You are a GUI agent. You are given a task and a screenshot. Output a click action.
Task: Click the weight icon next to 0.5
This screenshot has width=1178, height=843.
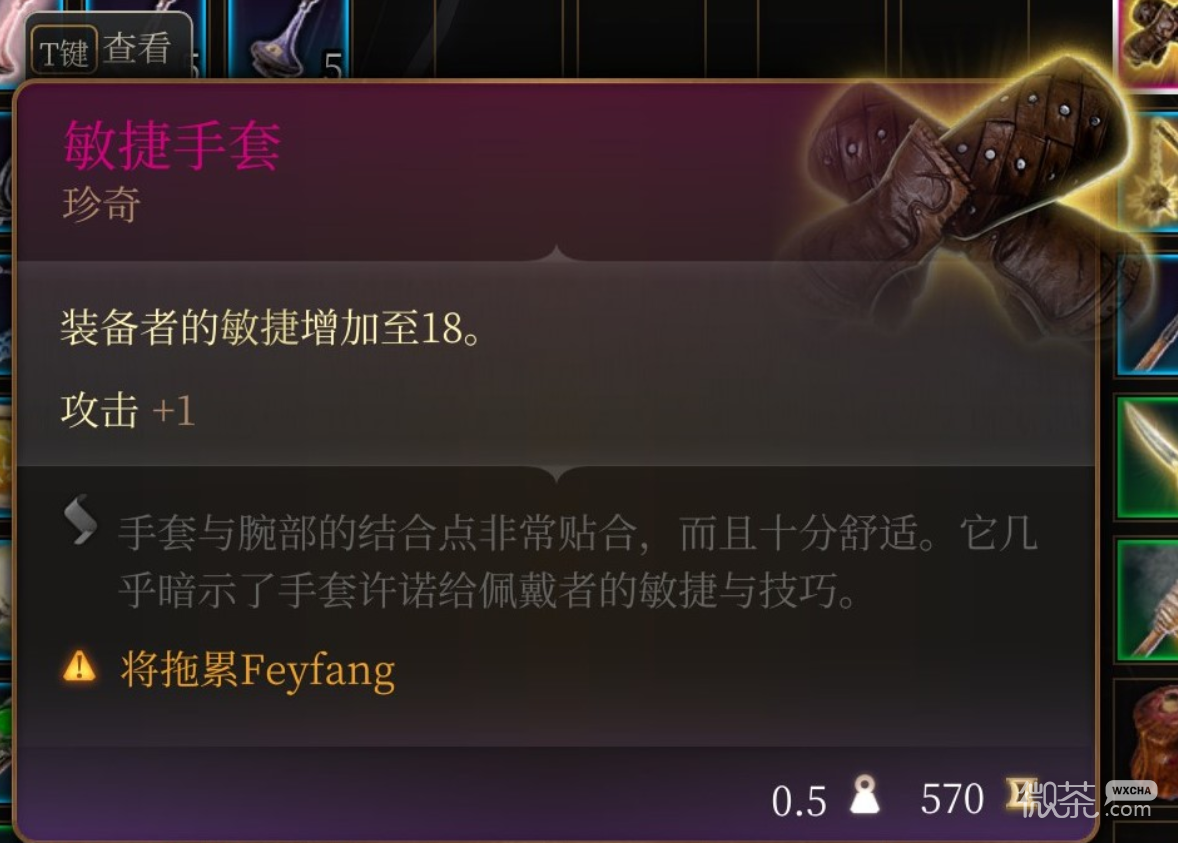pyautogui.click(x=865, y=794)
